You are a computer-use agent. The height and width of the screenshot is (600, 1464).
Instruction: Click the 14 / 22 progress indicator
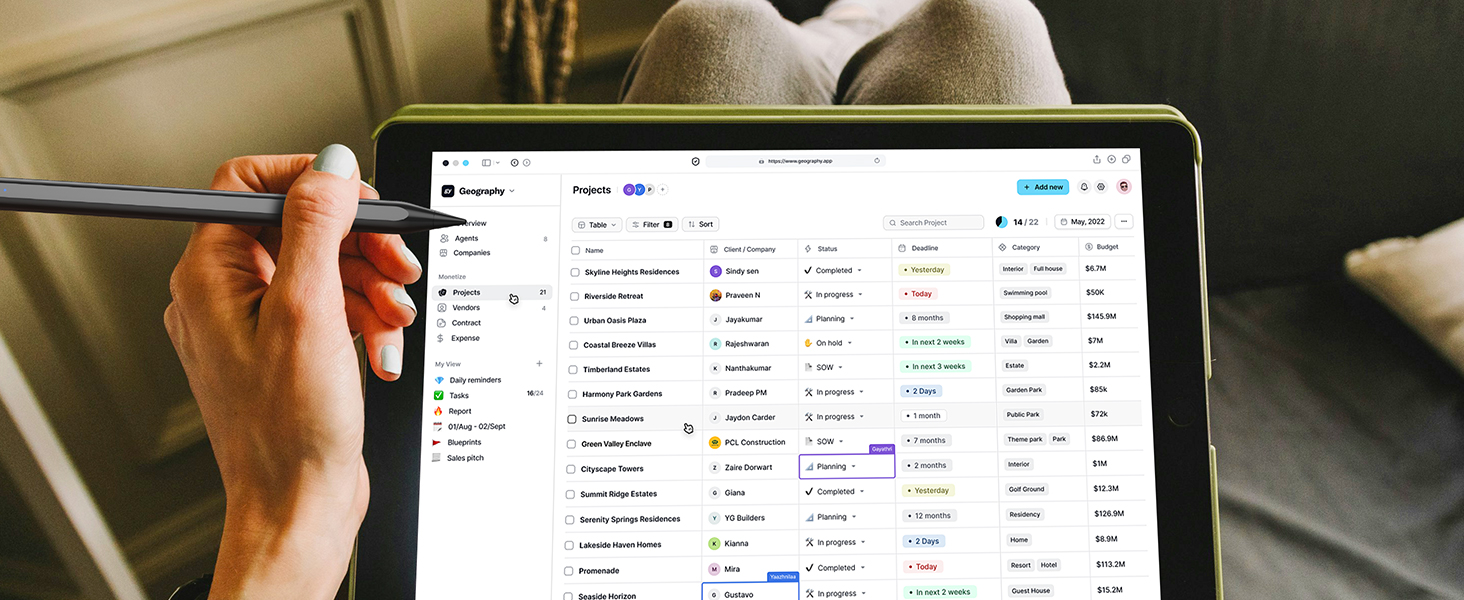[1018, 222]
